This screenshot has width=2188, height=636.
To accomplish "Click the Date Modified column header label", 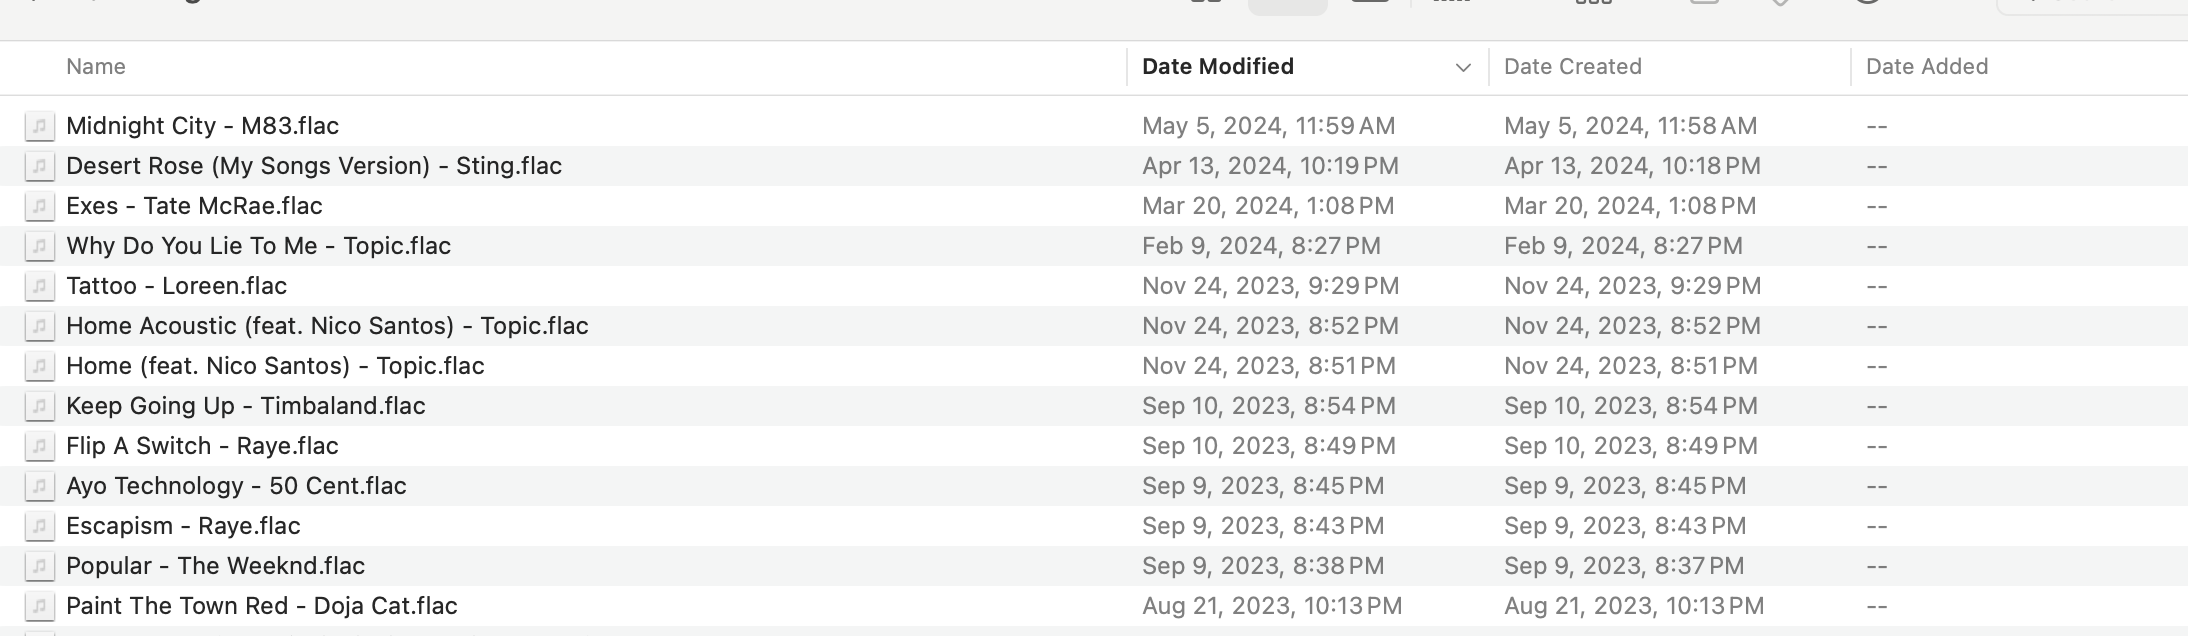I will click(x=1218, y=67).
